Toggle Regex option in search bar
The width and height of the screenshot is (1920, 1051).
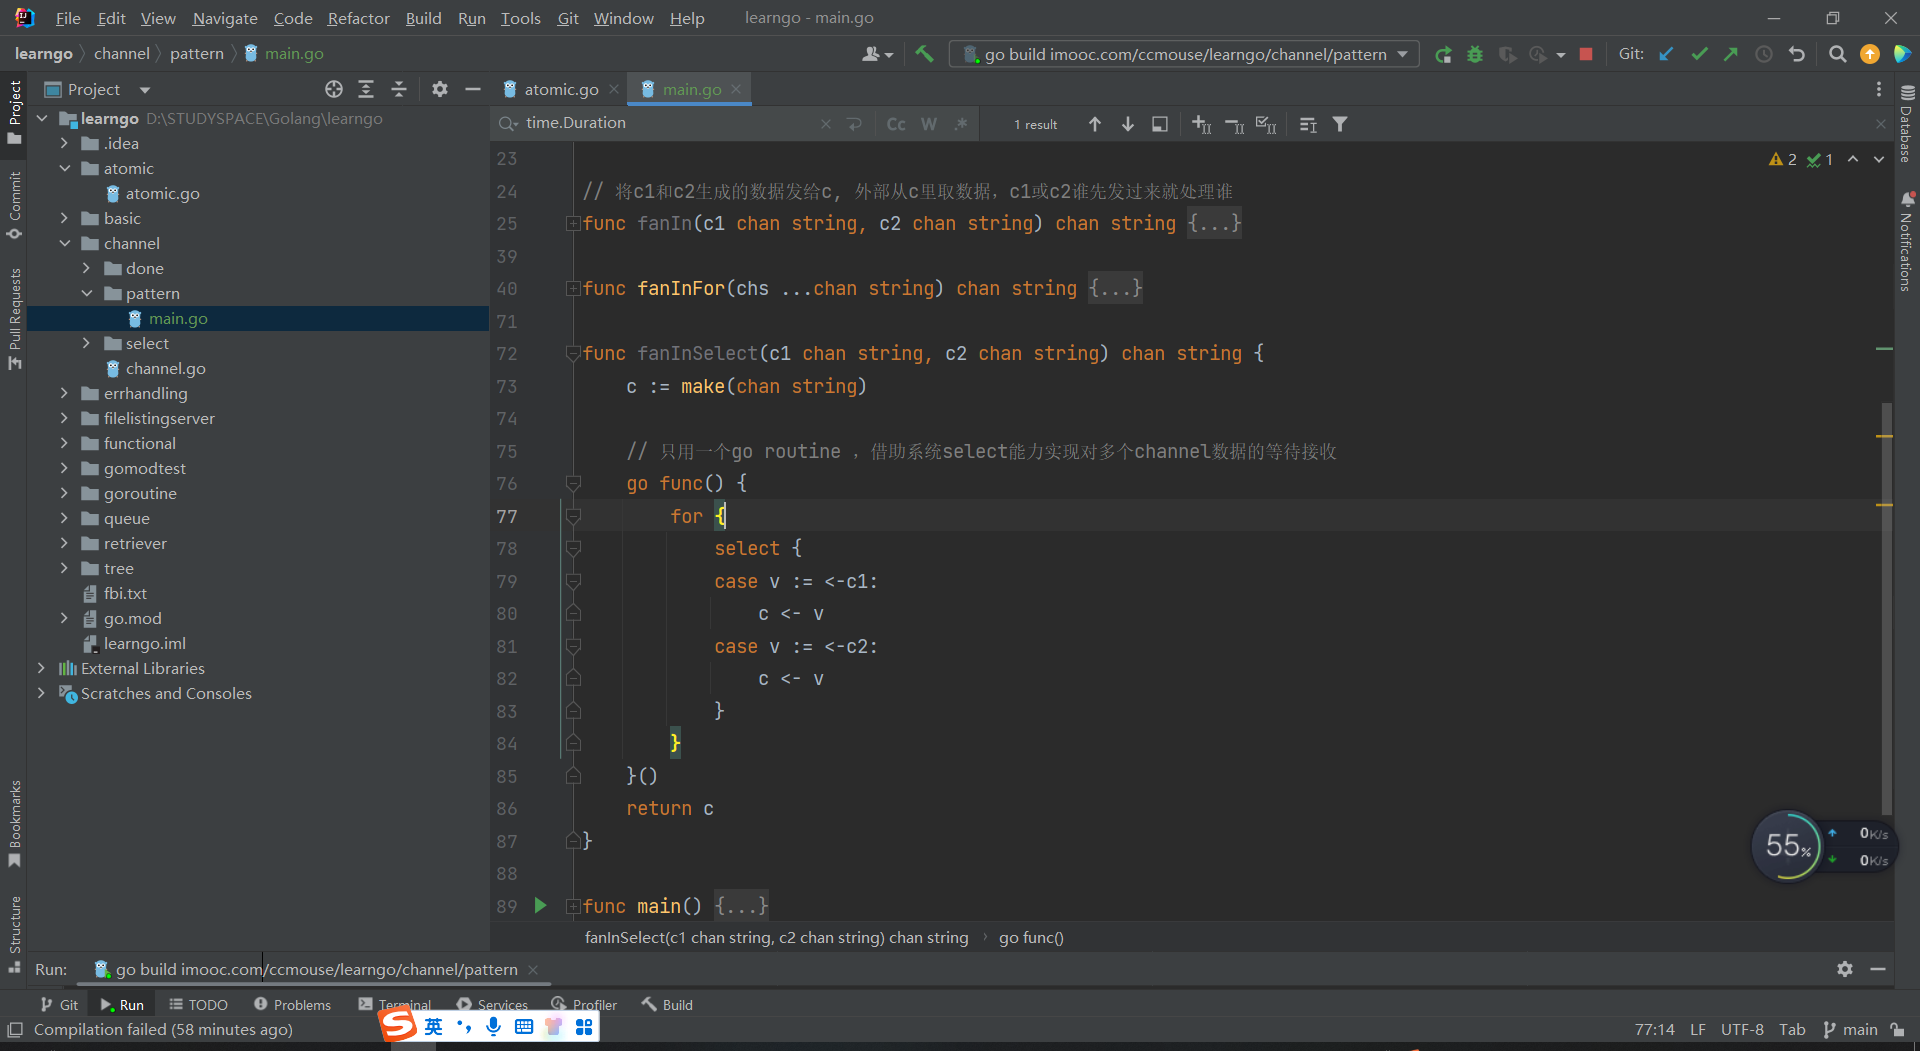(961, 124)
